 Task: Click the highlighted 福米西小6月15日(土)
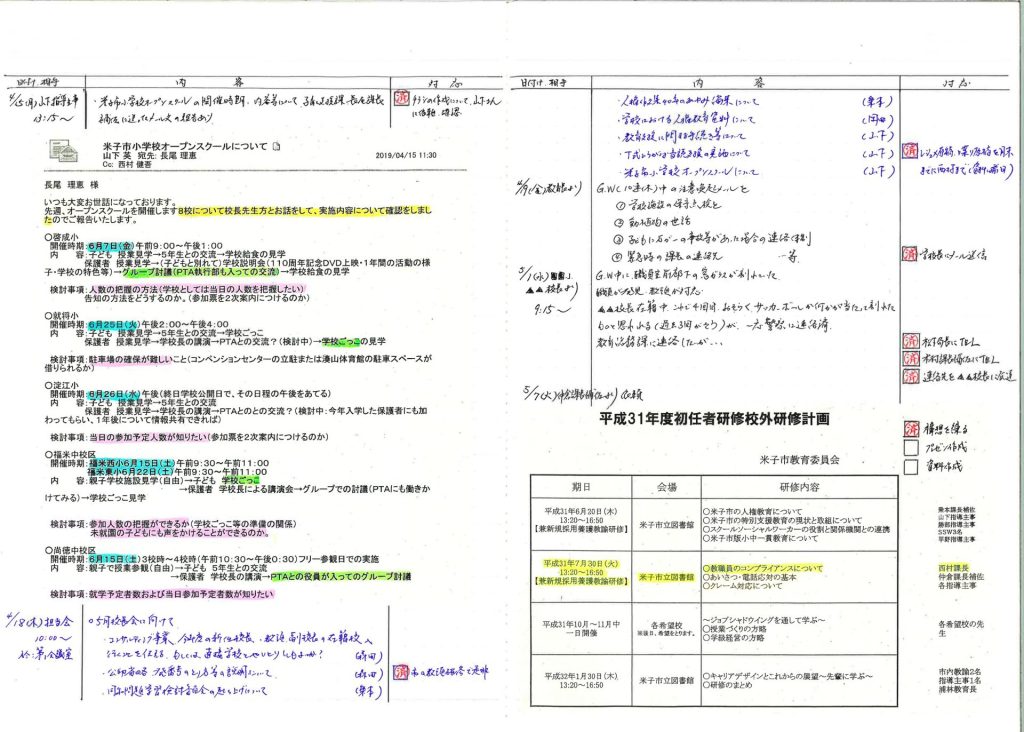coord(131,463)
